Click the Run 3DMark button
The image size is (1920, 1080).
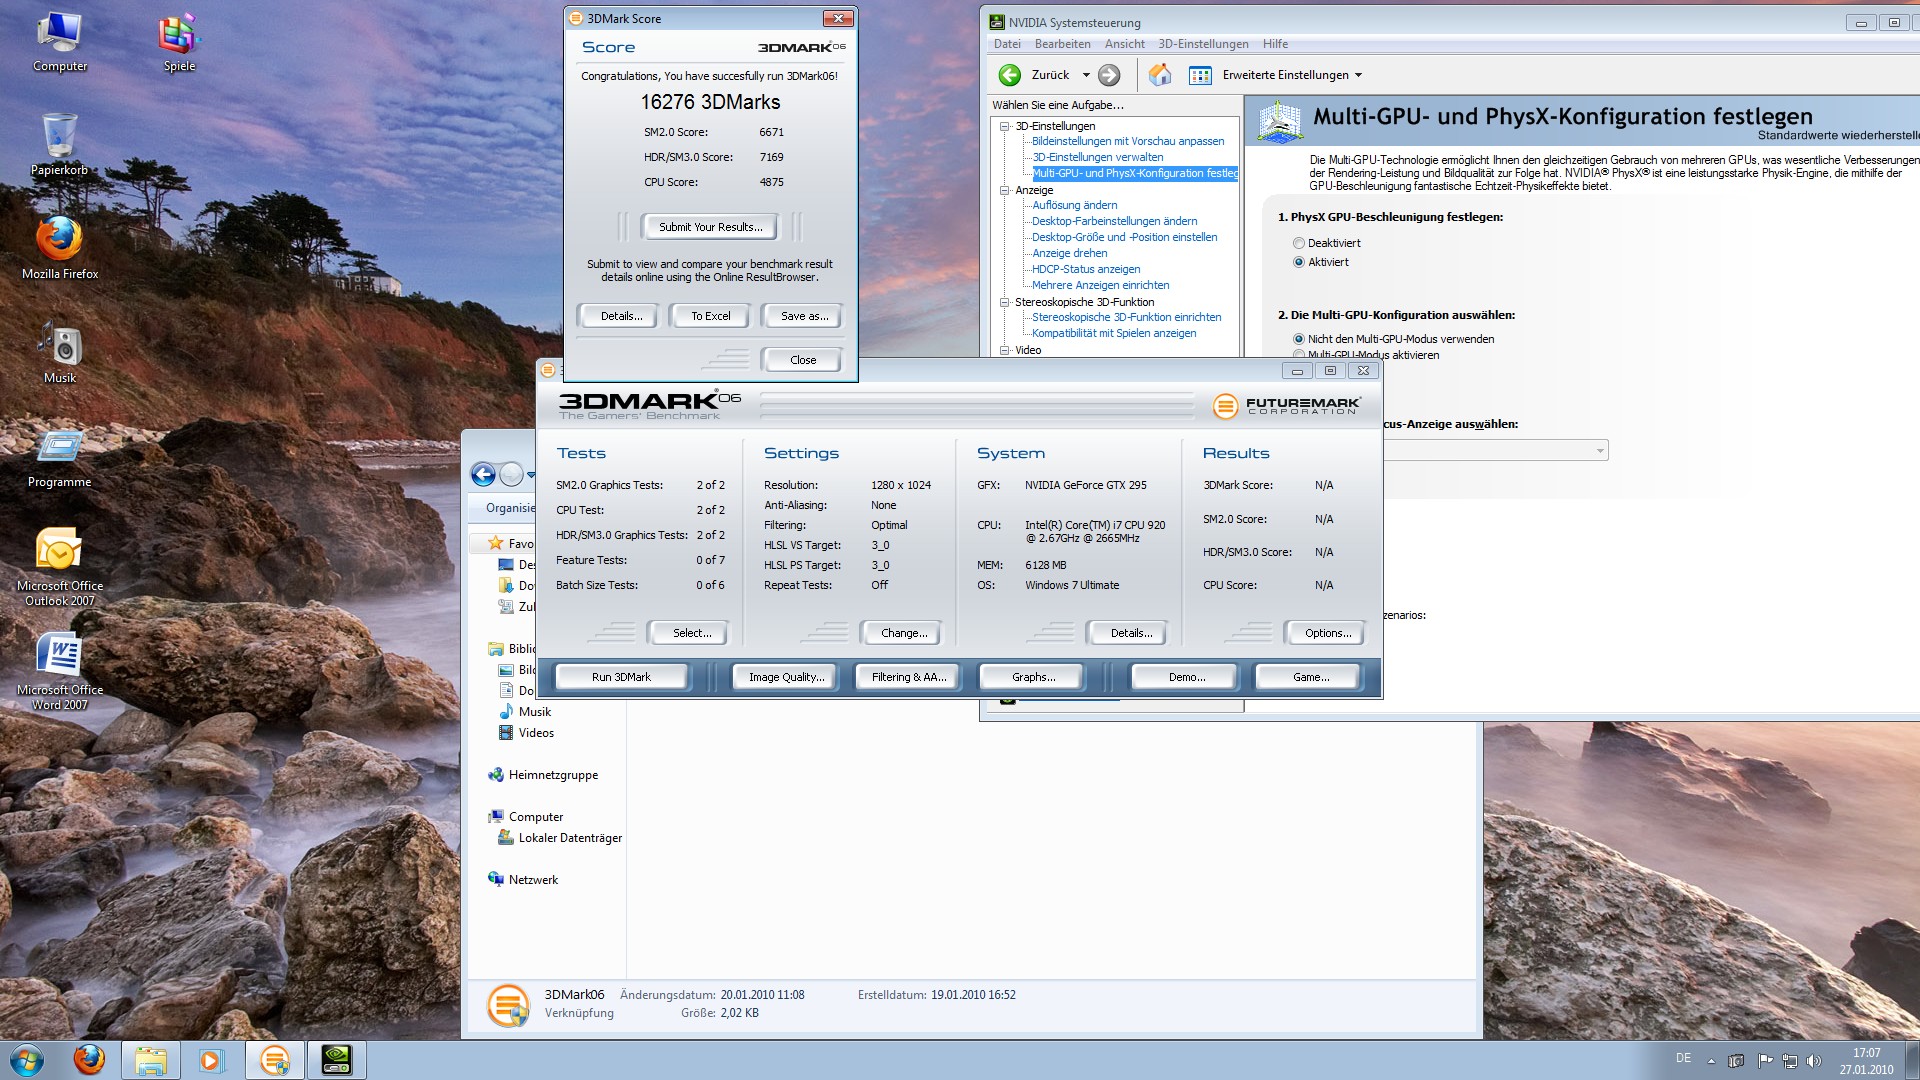point(621,677)
